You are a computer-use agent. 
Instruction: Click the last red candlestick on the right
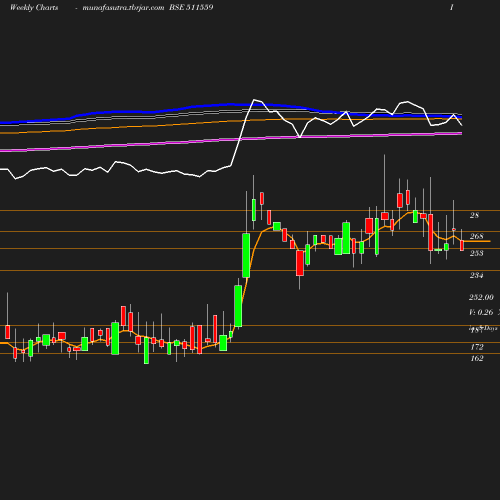tap(462, 245)
